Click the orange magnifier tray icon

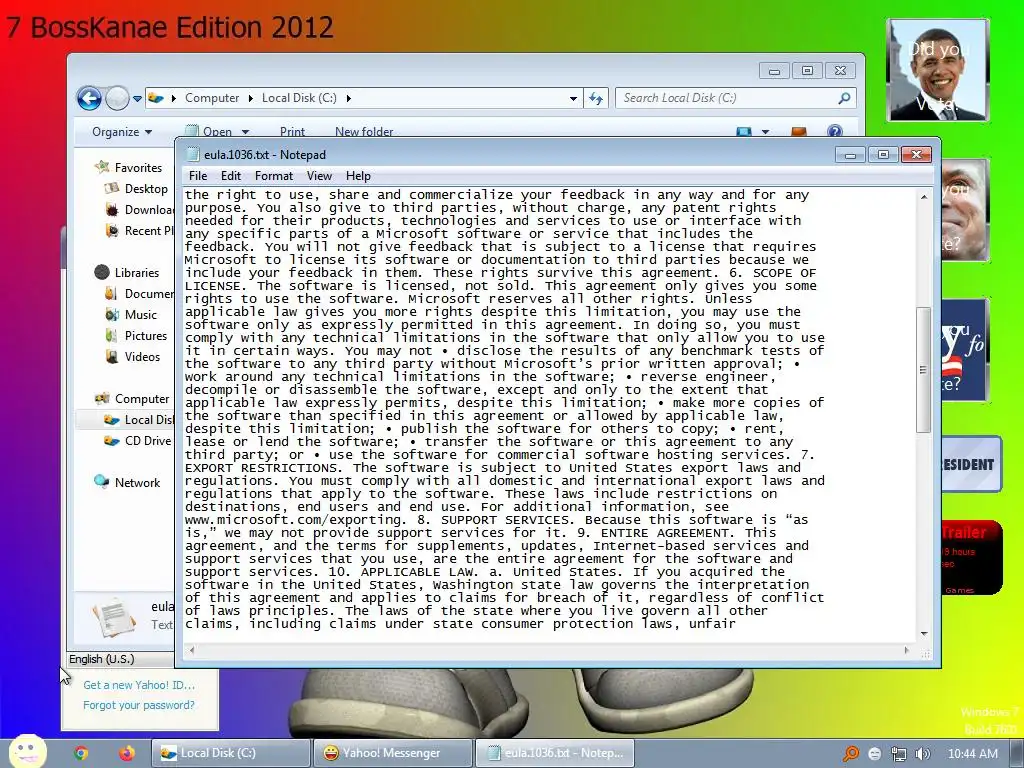pos(850,754)
